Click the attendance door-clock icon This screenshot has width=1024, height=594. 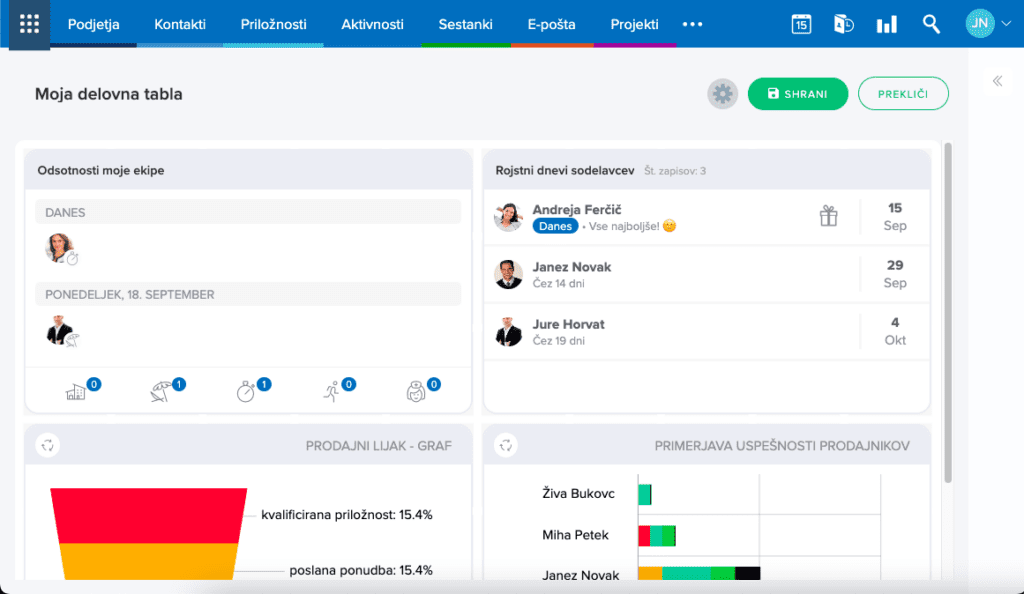coord(843,24)
